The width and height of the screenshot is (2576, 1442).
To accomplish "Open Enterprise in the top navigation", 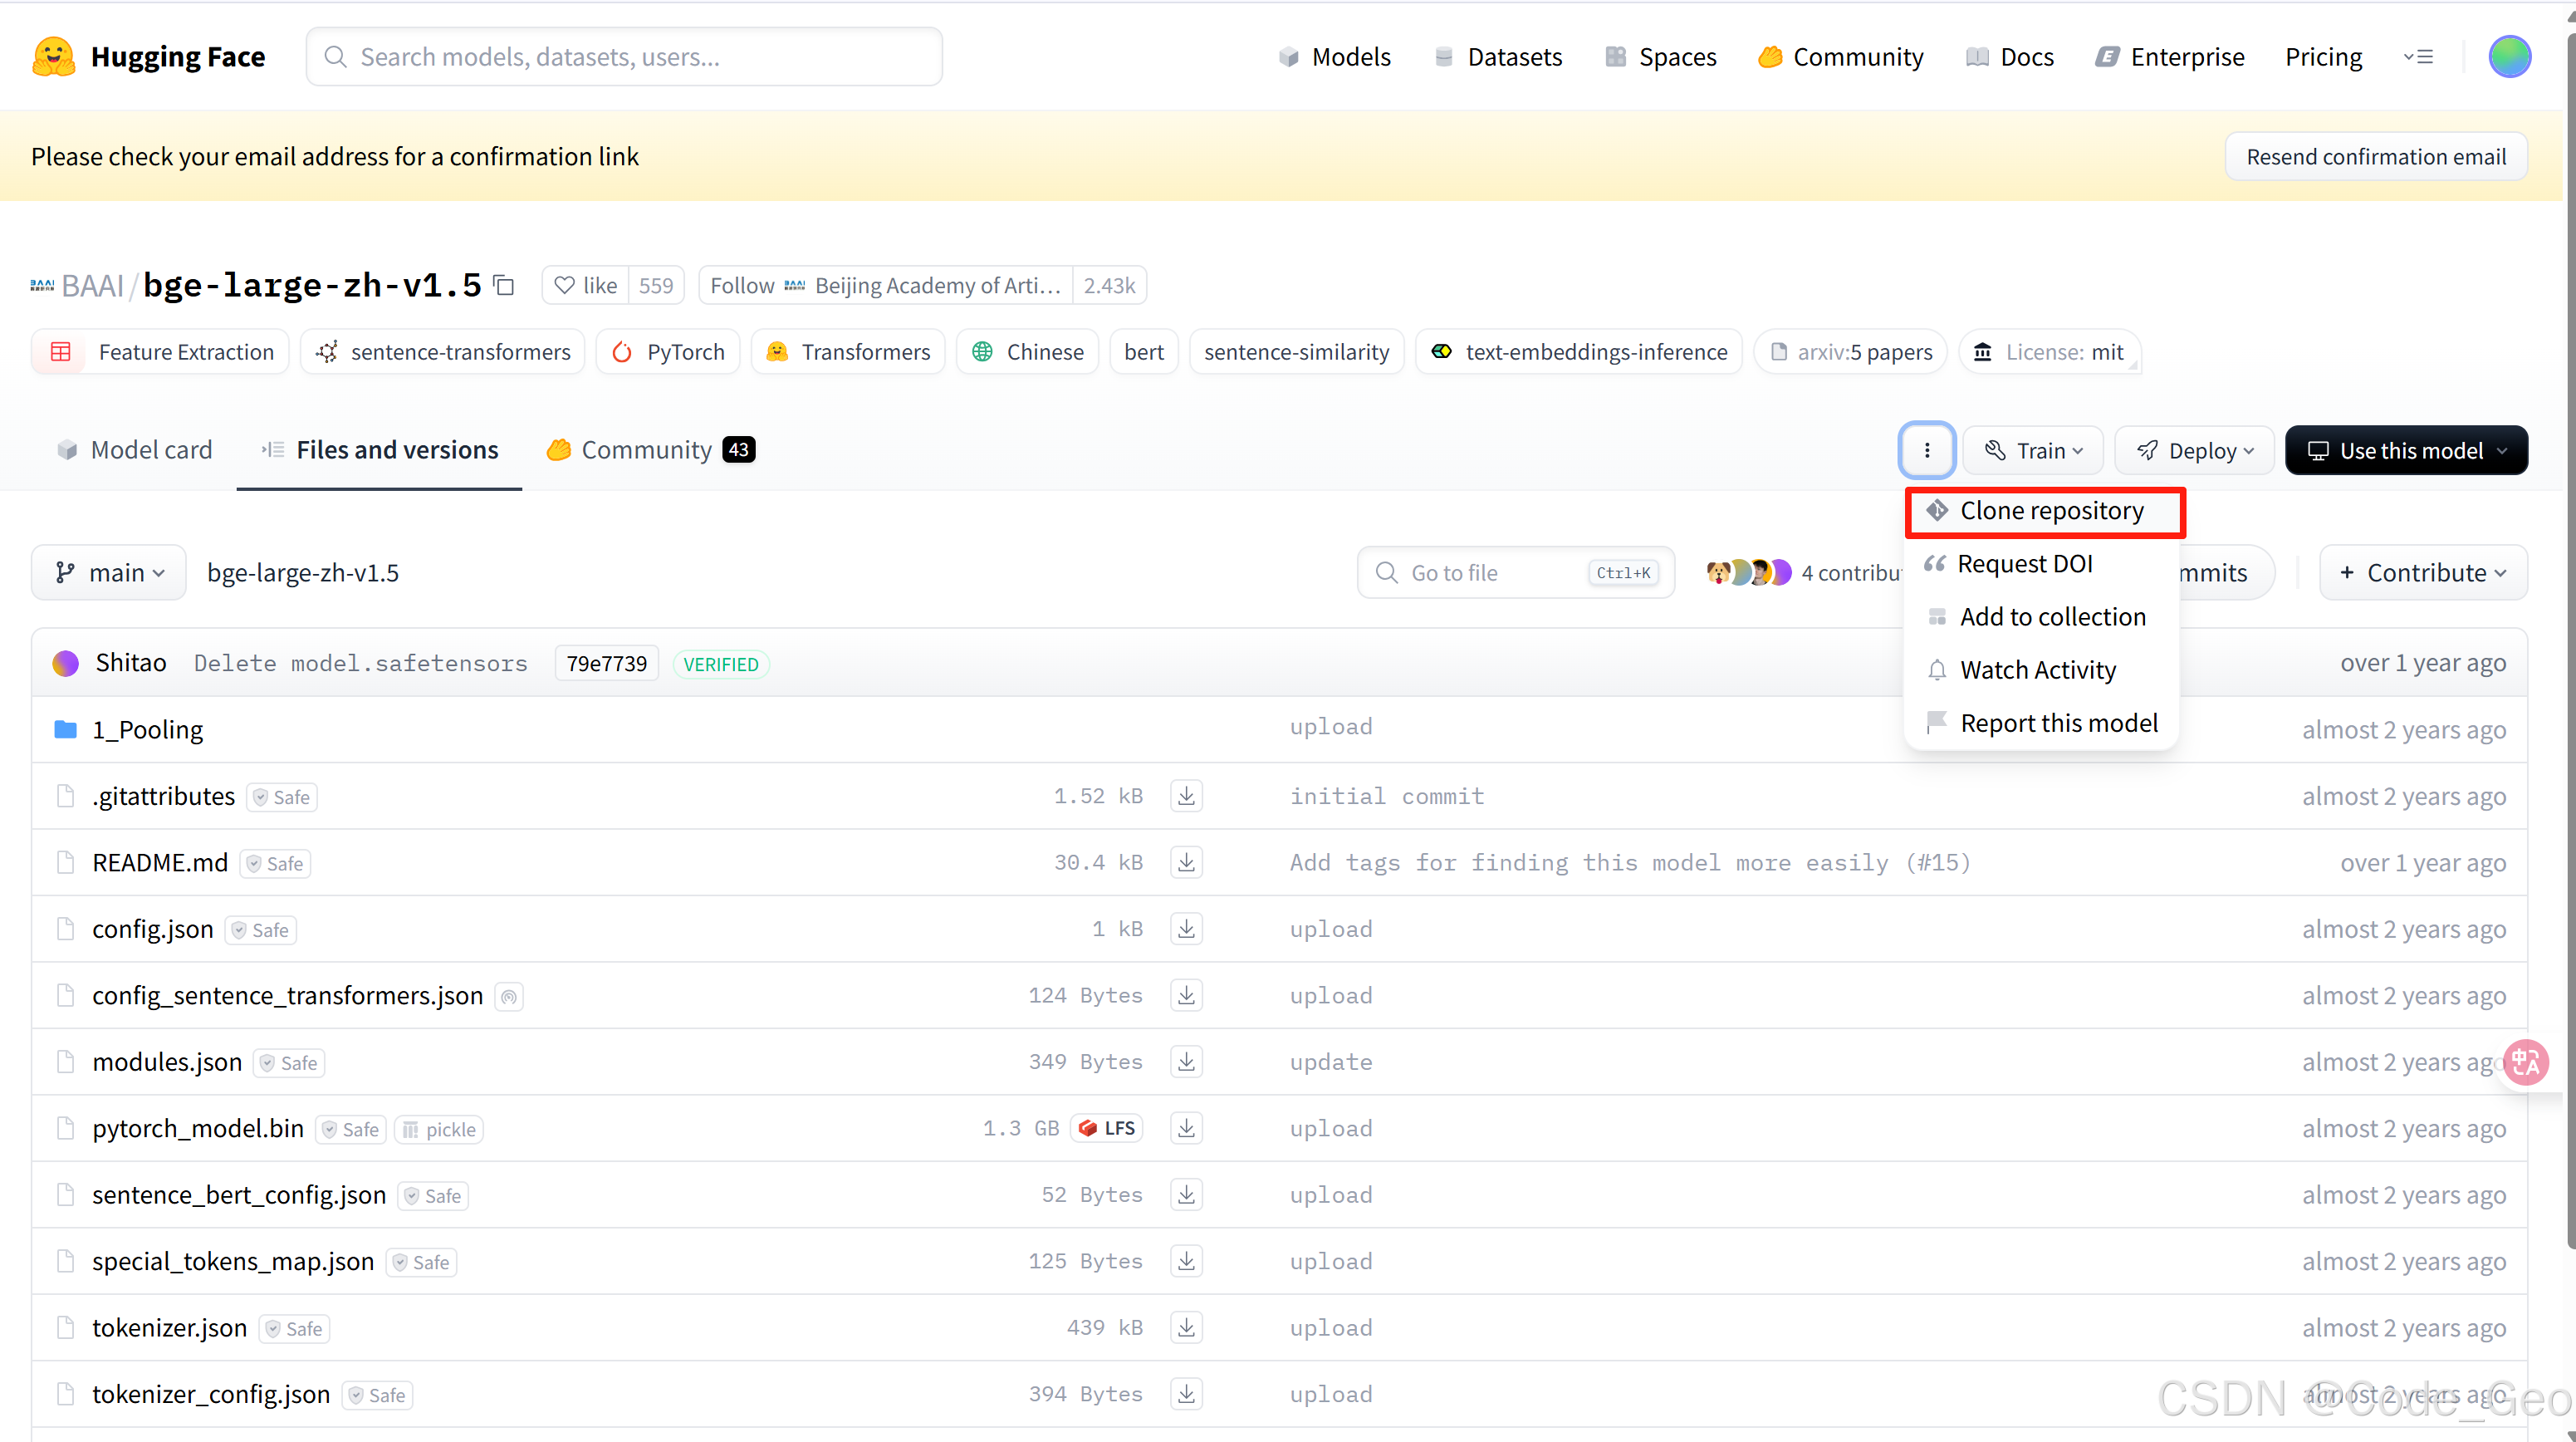I will pos(2170,57).
